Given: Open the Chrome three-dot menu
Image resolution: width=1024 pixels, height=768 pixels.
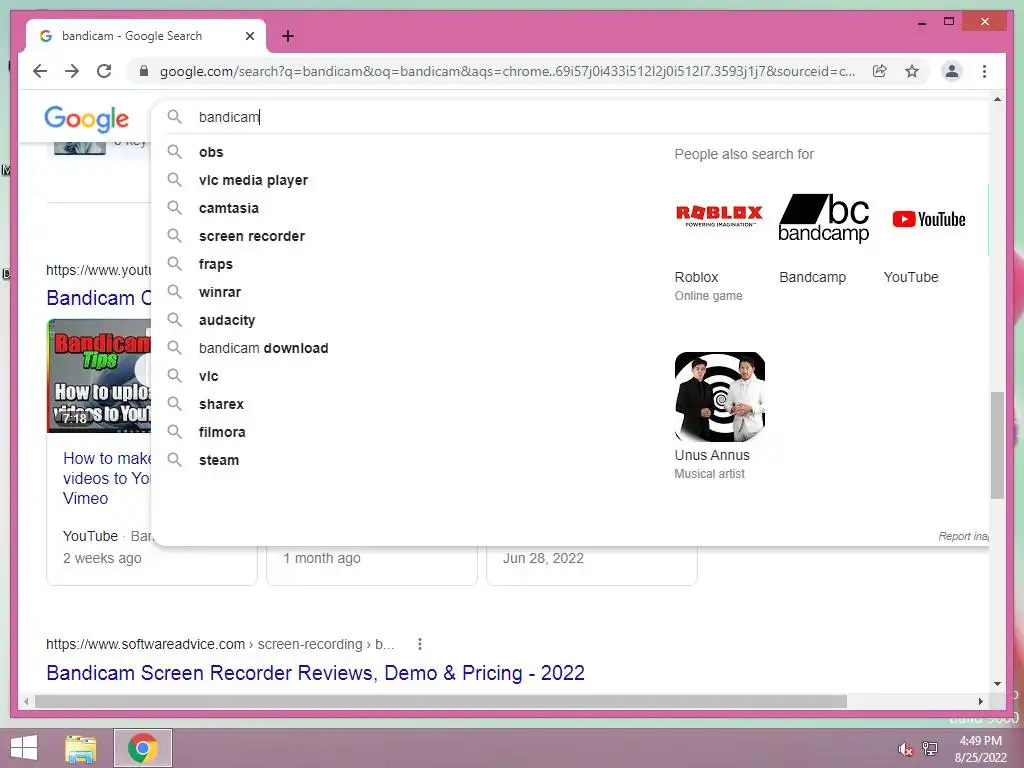Looking at the screenshot, I should [984, 71].
